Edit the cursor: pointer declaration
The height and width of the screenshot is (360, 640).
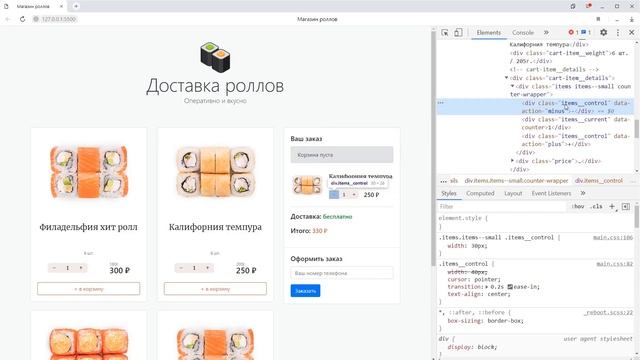474,280
